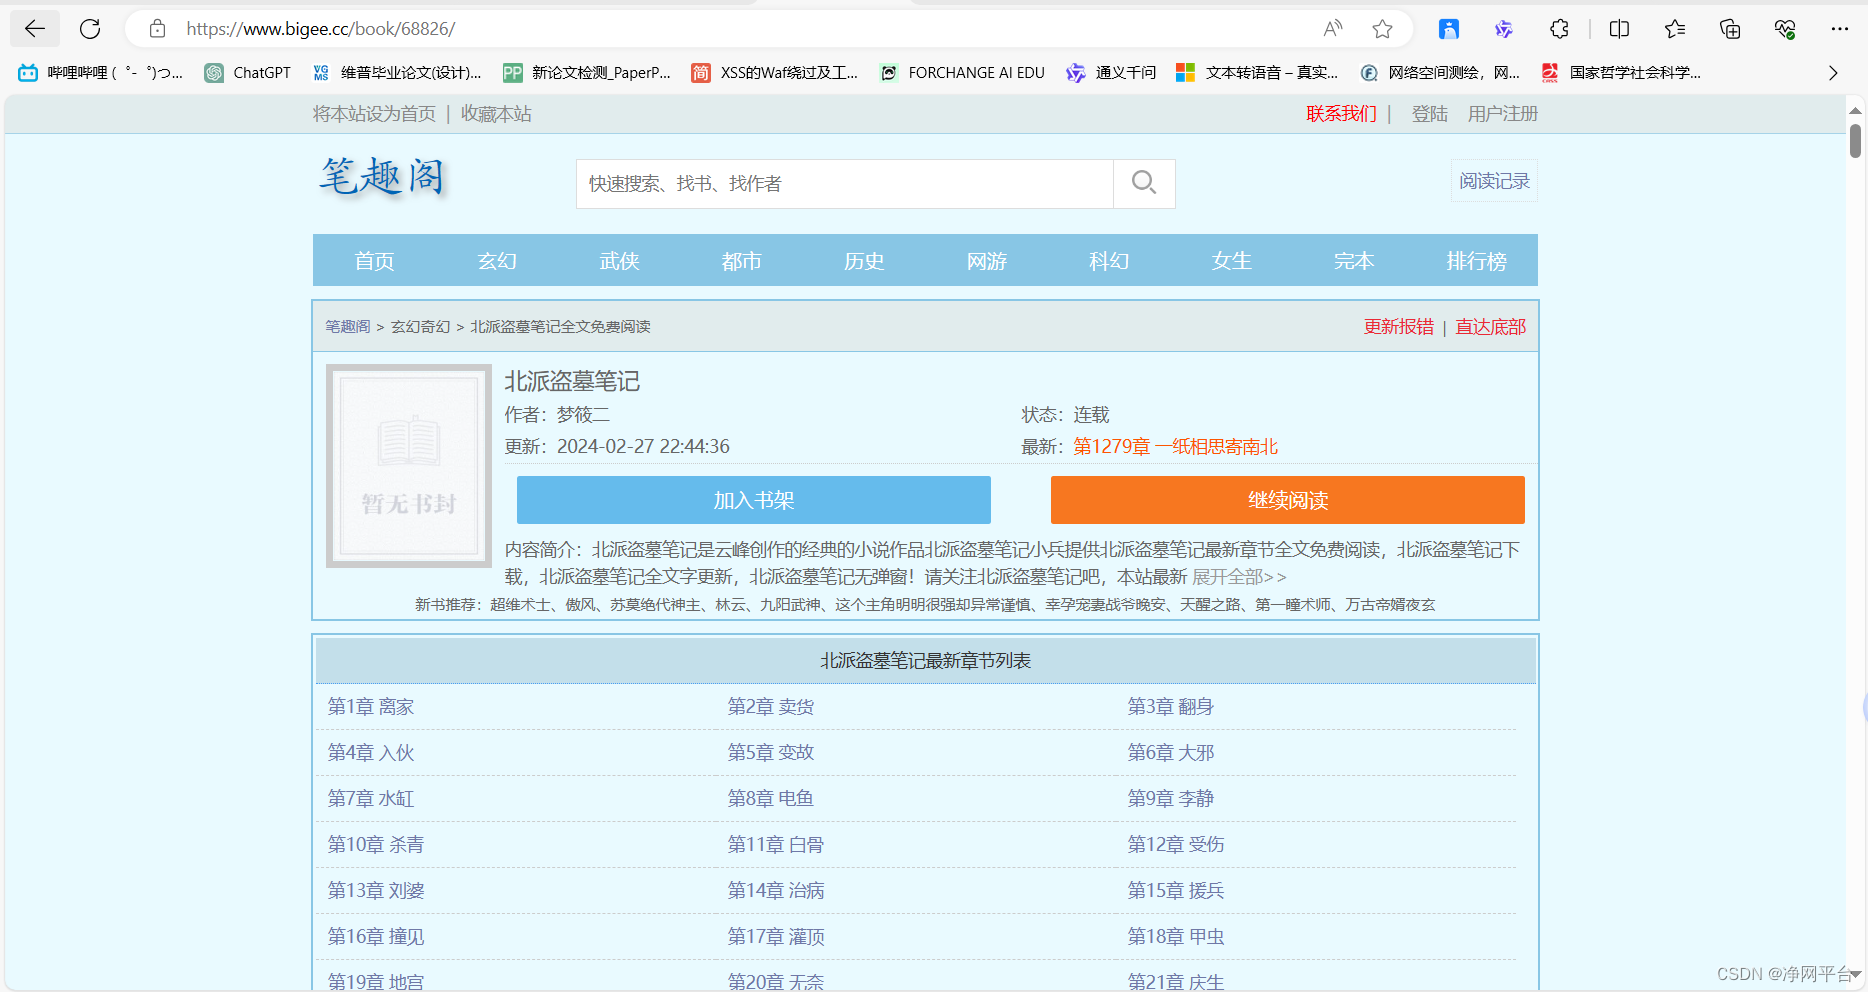
Task: Select the 首页 navigation tab
Action: coord(374,261)
